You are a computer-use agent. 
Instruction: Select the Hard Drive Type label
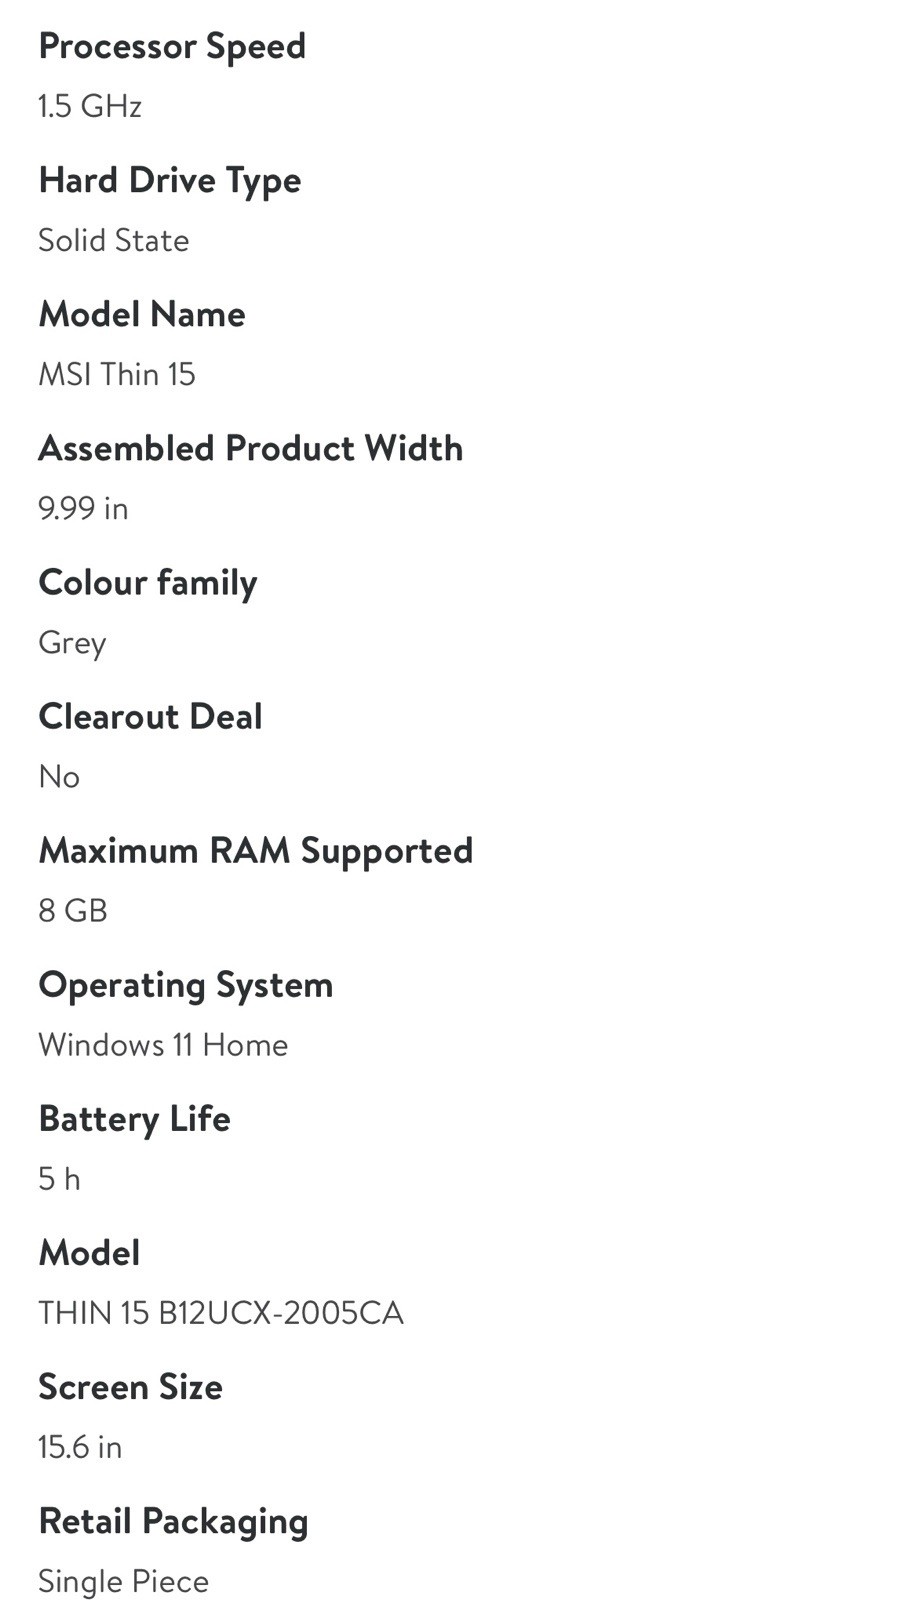coord(170,181)
